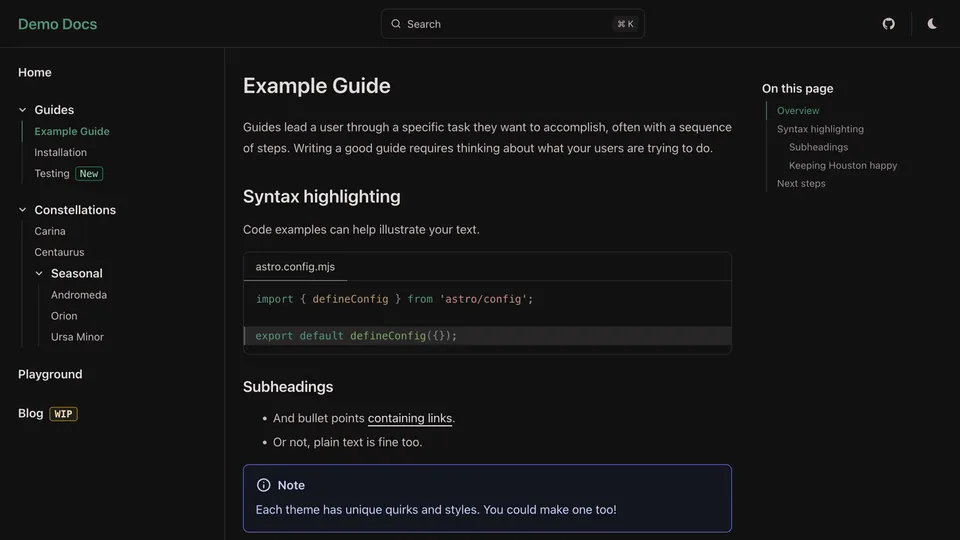Select the astro.config.mjs code tab
This screenshot has width=960, height=540.
pyautogui.click(x=295, y=267)
